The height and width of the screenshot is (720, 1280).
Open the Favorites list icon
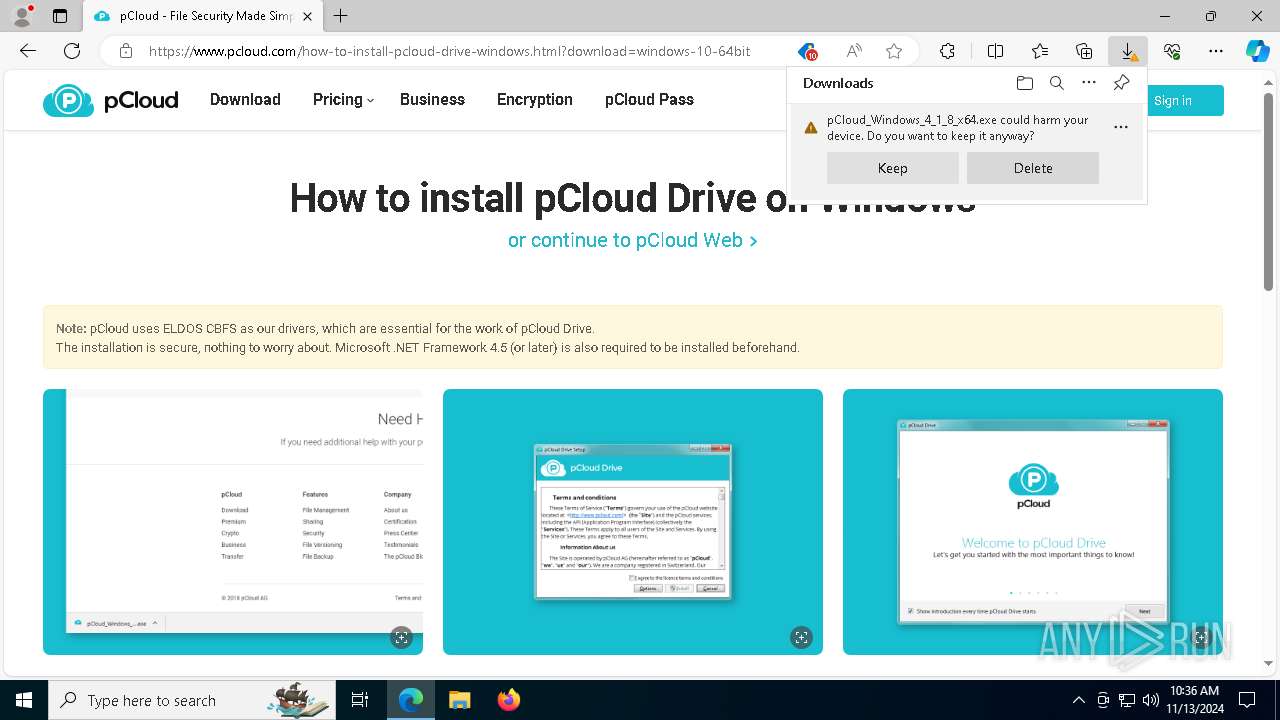pyautogui.click(x=1040, y=51)
